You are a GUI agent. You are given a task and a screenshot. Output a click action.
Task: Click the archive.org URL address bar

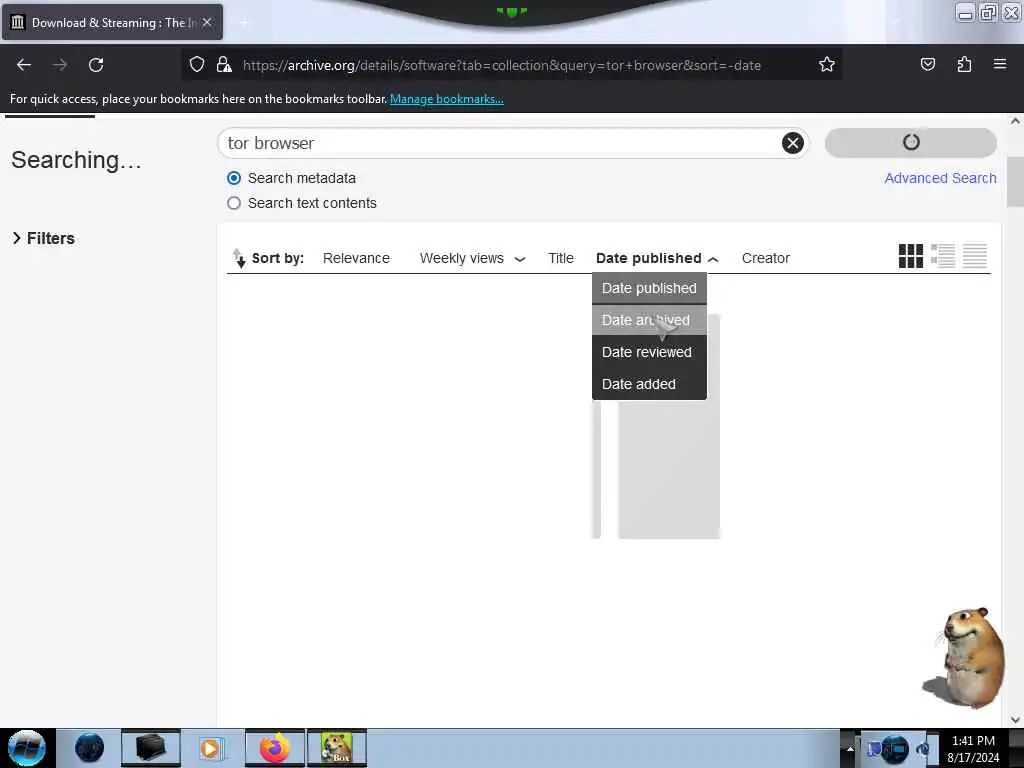[502, 65]
